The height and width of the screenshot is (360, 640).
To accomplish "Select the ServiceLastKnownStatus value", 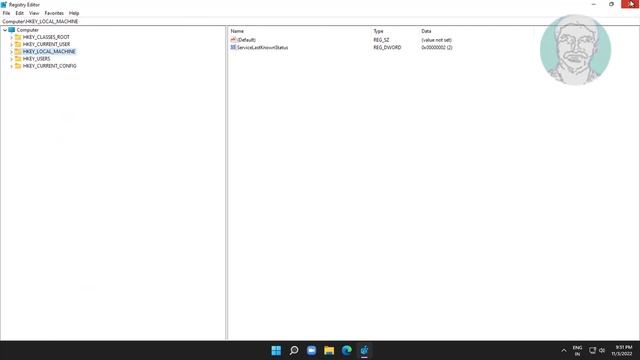I will click(262, 47).
